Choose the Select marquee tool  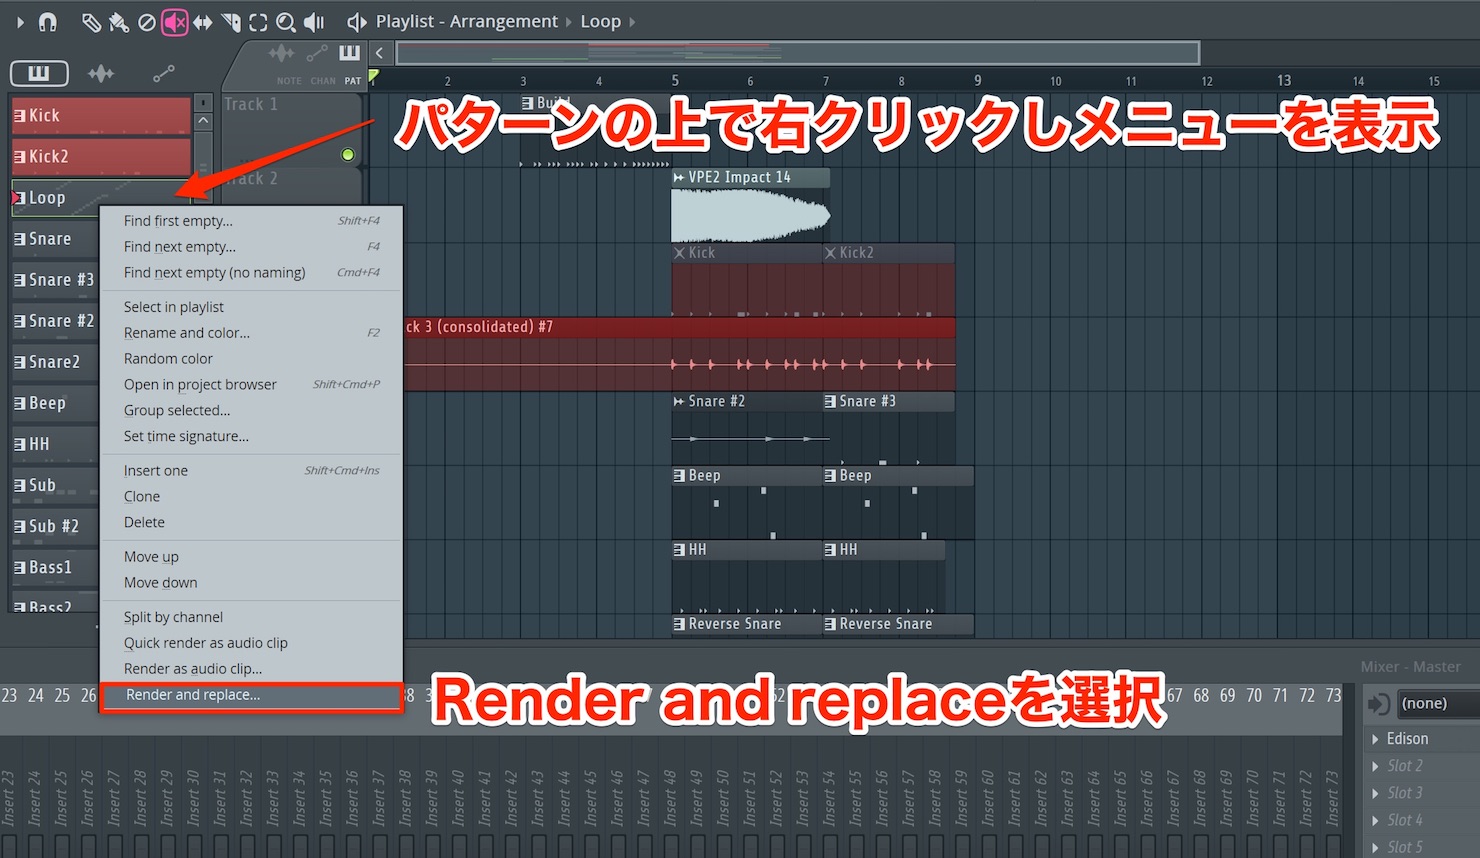coord(258,22)
